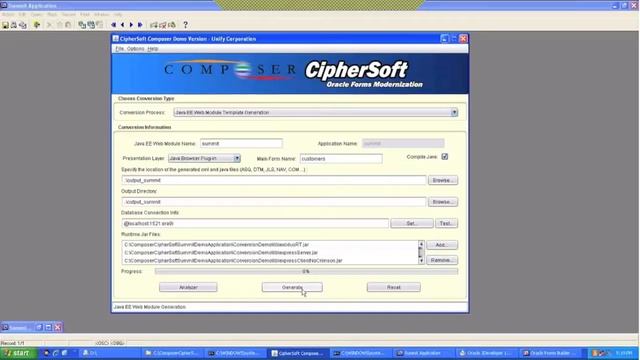The image size is (640, 360).
Task: Click the Database Connection Info field
Action: pyautogui.click(x=255, y=223)
